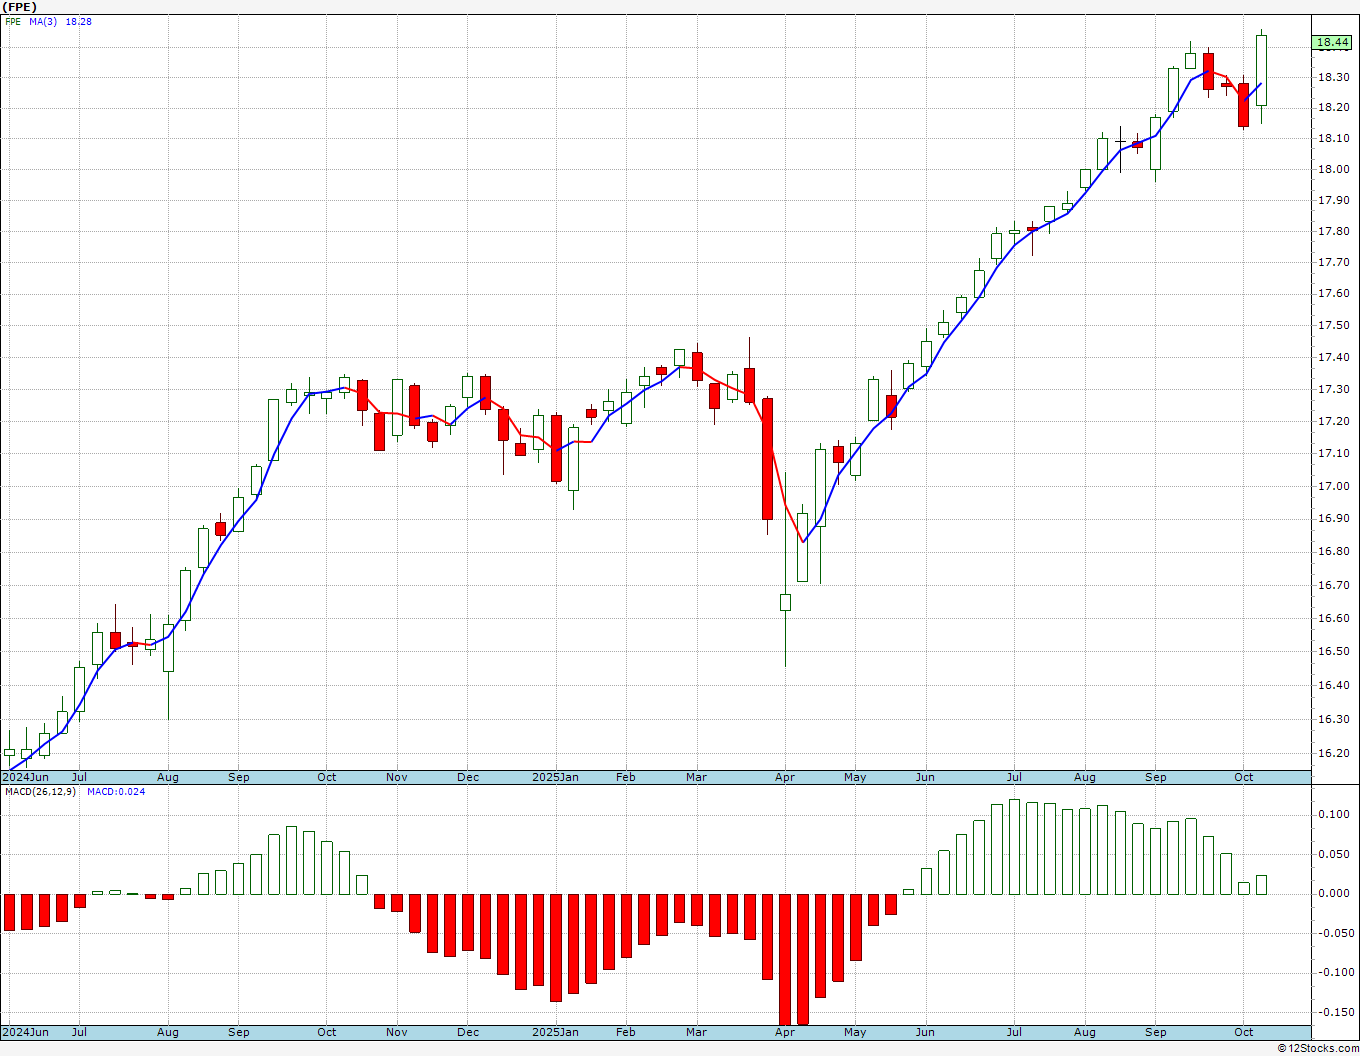This screenshot has height=1056, width=1360.
Task: Click the highlighted 18.44 current price tag
Action: (1333, 42)
